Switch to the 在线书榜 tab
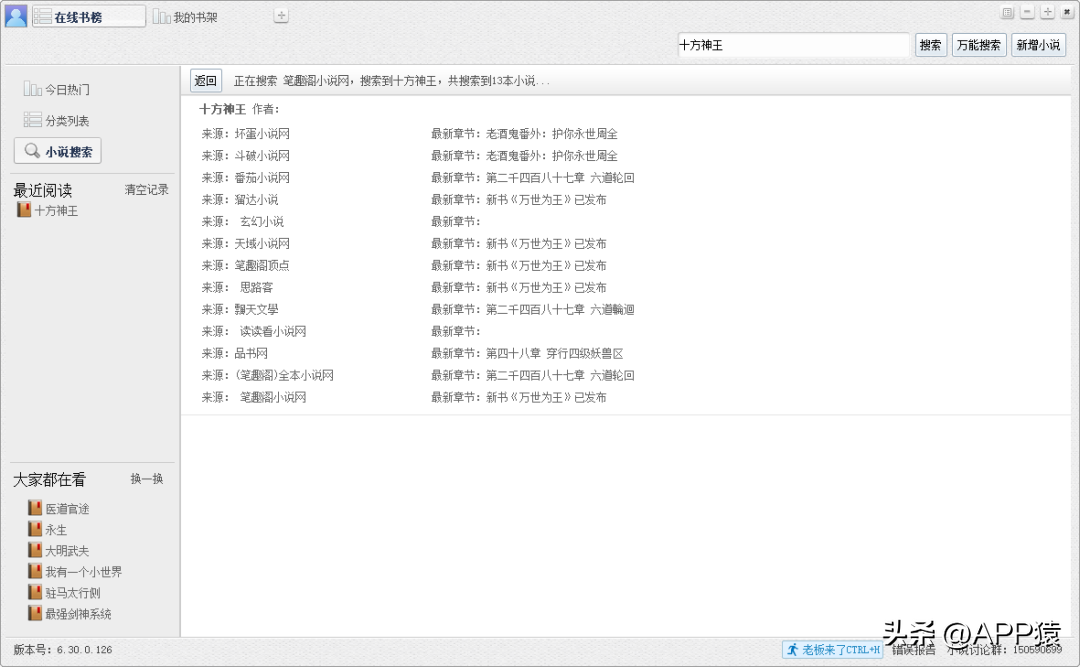The height and width of the screenshot is (667, 1080). point(89,17)
